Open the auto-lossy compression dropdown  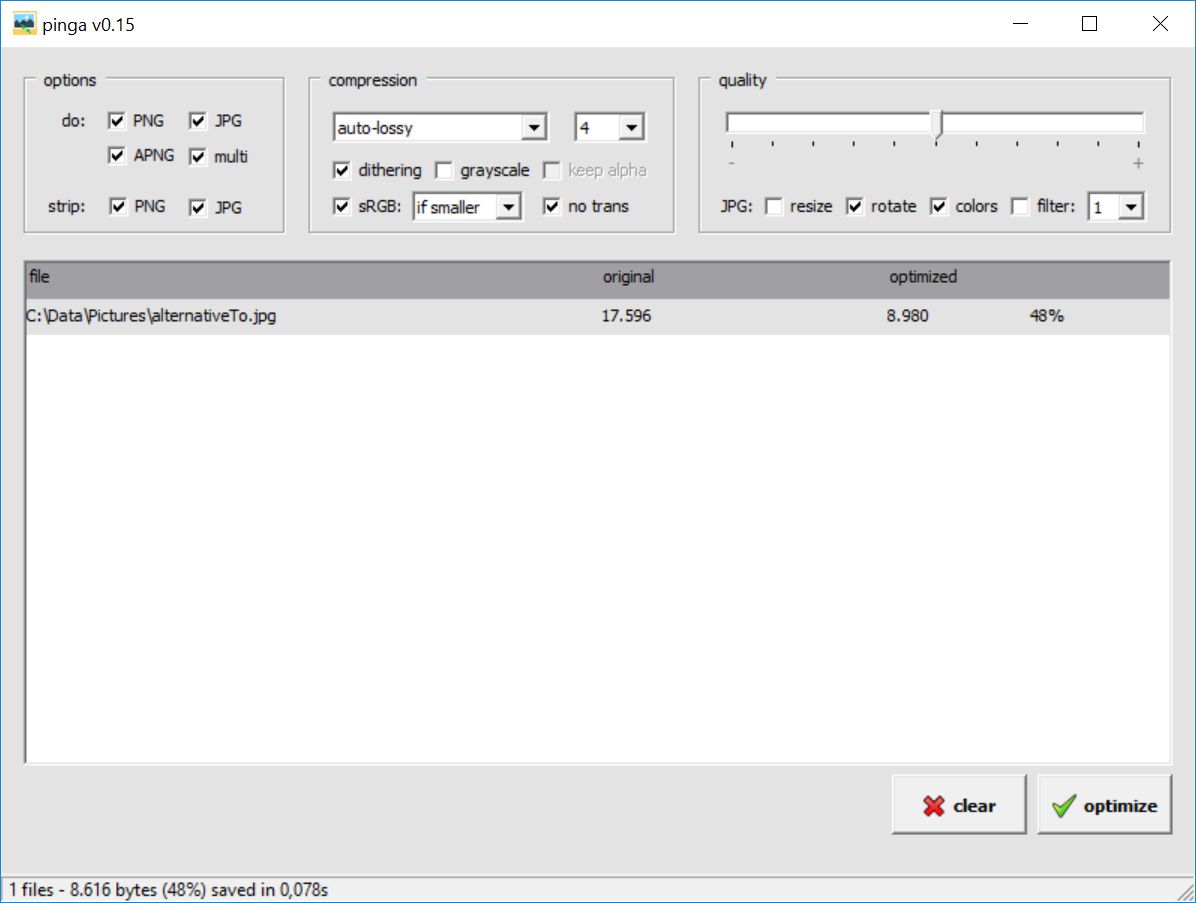click(538, 127)
